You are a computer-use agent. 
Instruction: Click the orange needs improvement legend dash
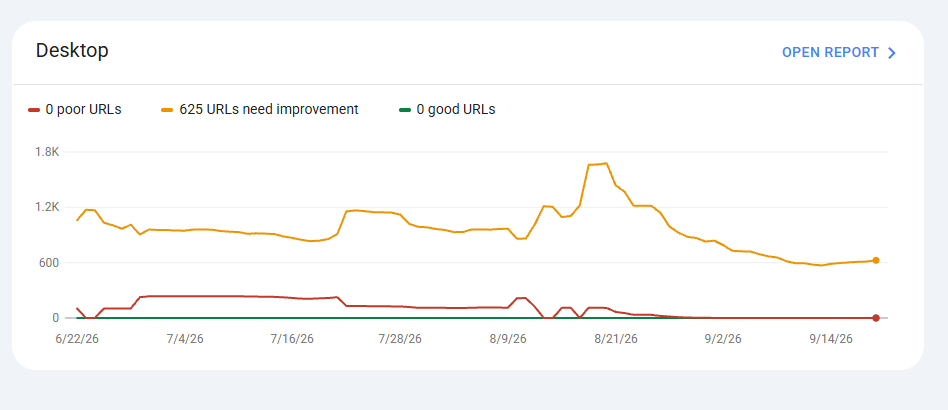tap(167, 110)
